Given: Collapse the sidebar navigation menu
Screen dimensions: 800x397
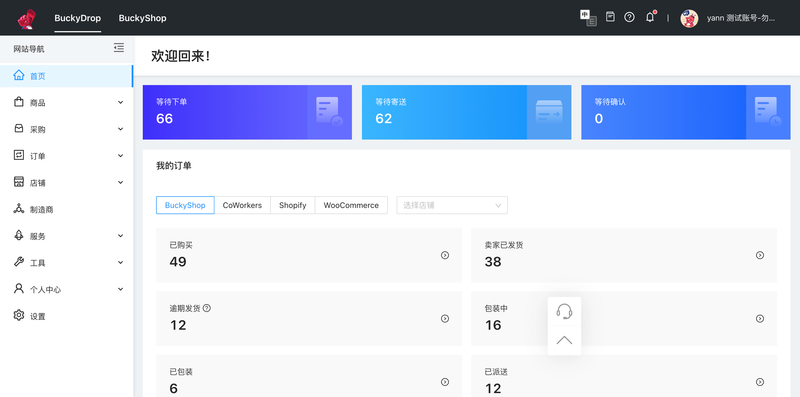Looking at the screenshot, I should [119, 48].
